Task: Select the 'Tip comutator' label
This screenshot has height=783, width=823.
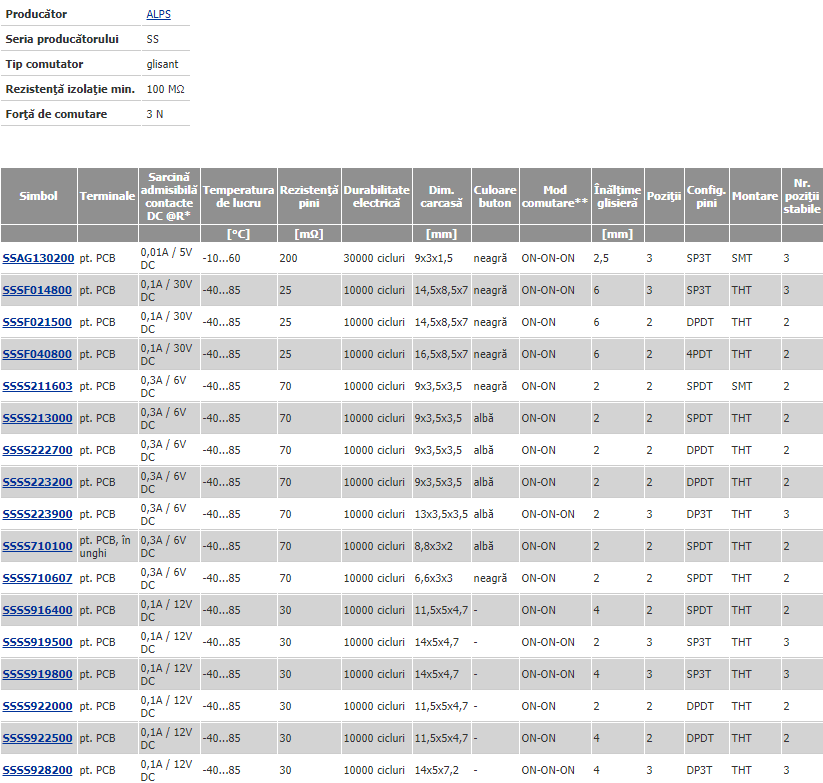Action: (44, 65)
